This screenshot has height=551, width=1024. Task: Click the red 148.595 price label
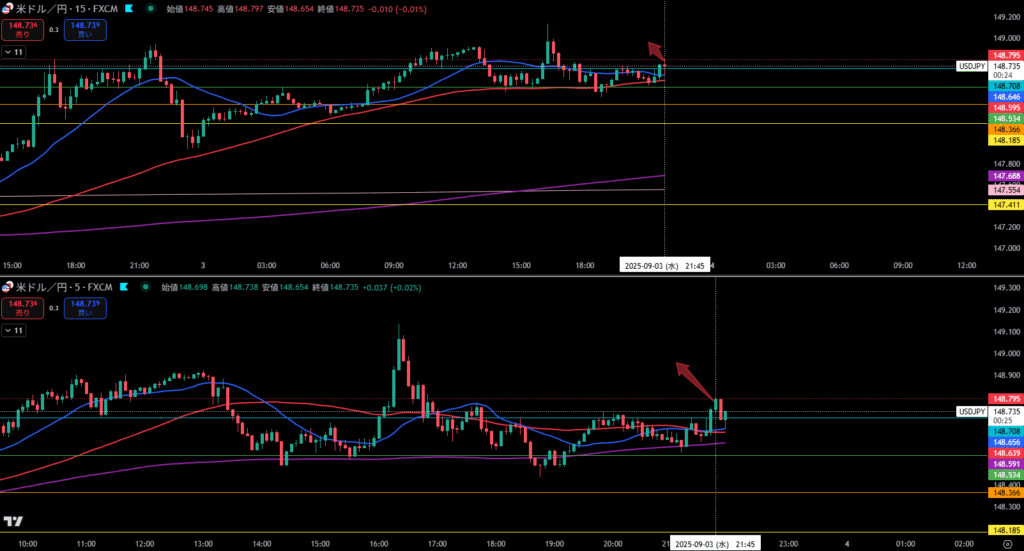[x=1006, y=108]
